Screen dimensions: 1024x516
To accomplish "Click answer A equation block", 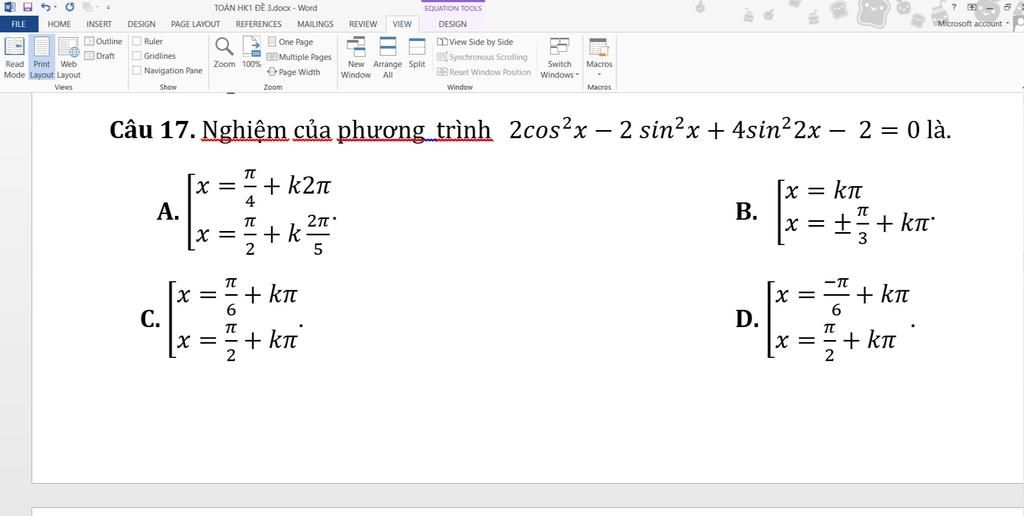I will (x=262, y=212).
